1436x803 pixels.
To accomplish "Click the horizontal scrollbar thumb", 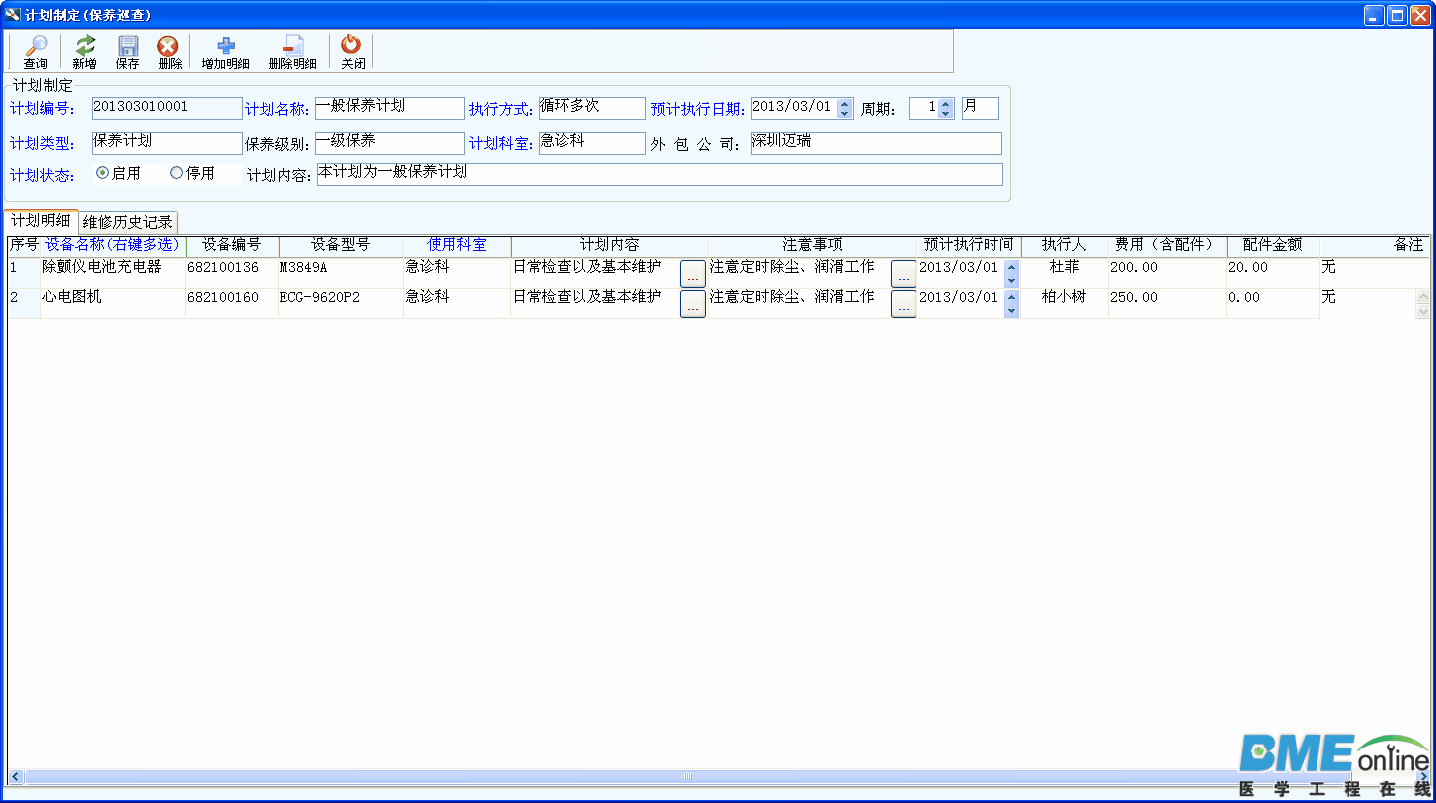I will click(687, 776).
